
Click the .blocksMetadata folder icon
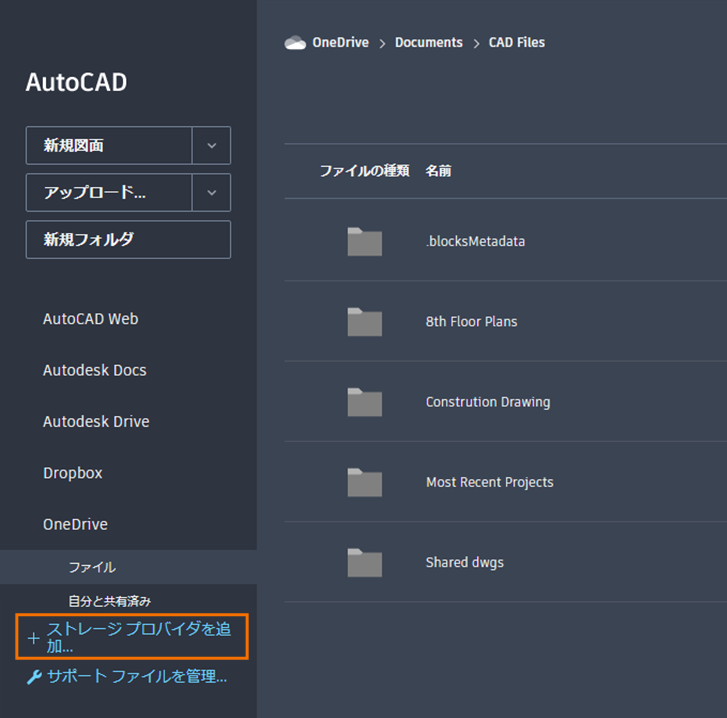[x=364, y=241]
